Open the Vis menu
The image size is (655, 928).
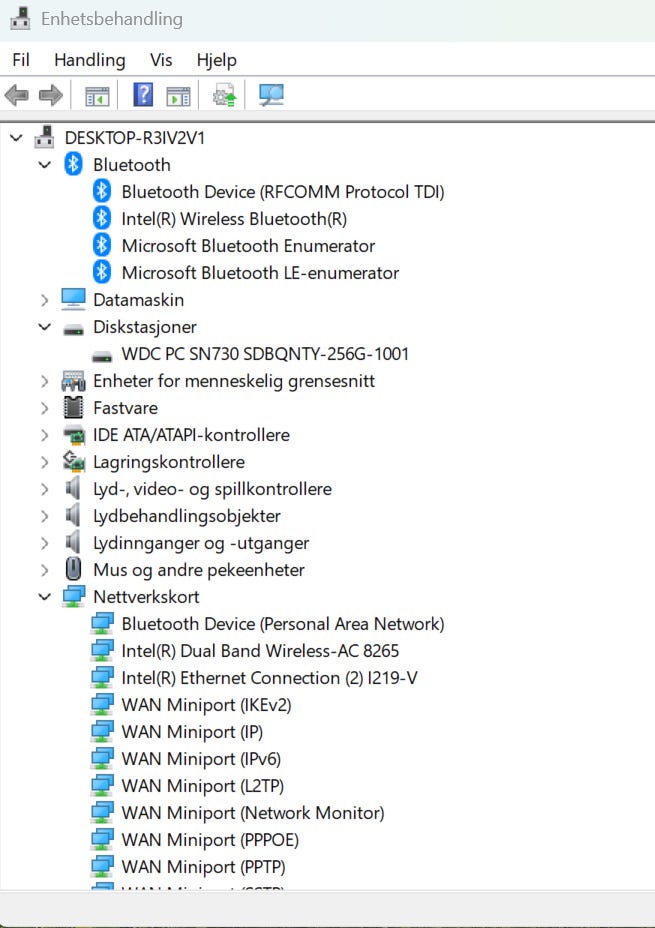point(161,60)
